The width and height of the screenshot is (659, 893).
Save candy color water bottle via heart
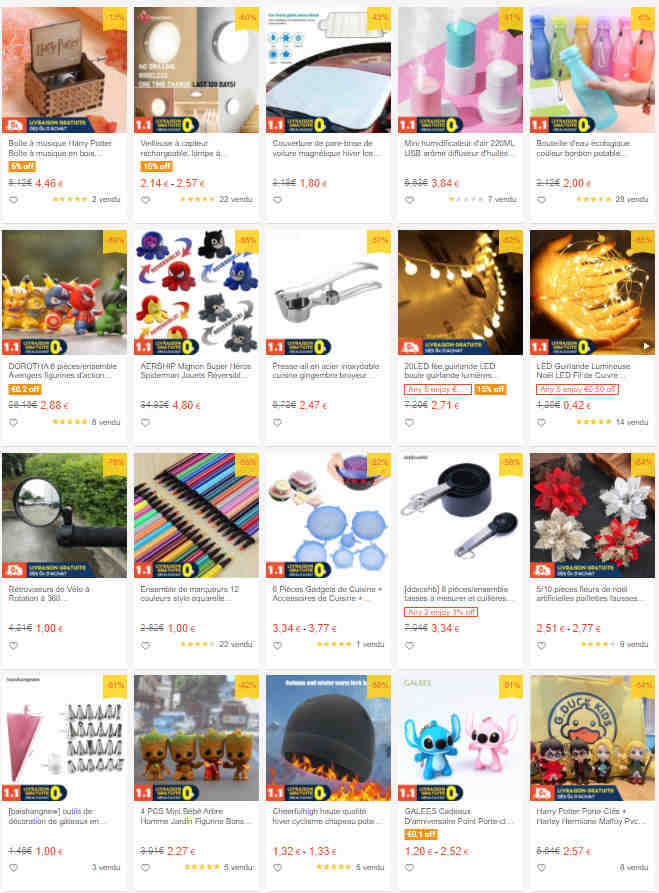click(x=542, y=200)
